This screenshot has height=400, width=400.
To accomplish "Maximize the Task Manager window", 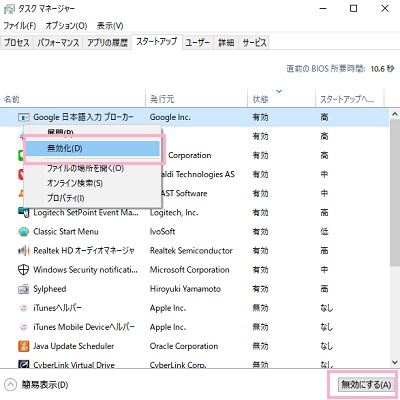I will pyautogui.click(x=353, y=9).
